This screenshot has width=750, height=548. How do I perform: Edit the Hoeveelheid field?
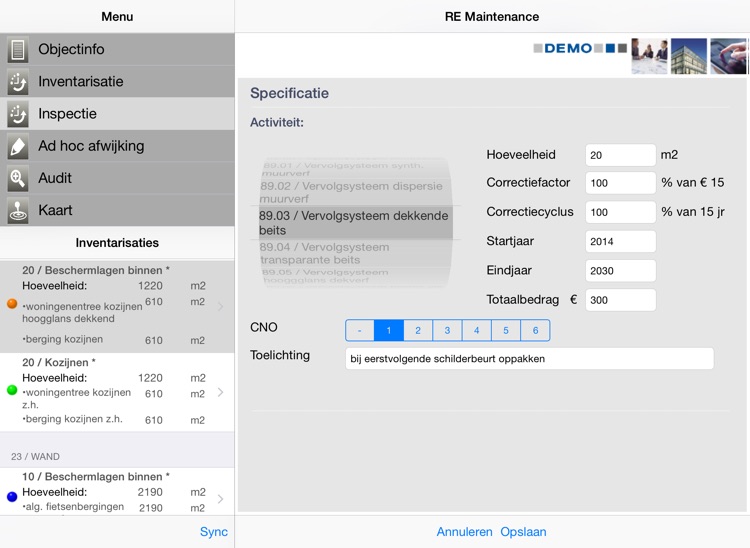click(620, 155)
